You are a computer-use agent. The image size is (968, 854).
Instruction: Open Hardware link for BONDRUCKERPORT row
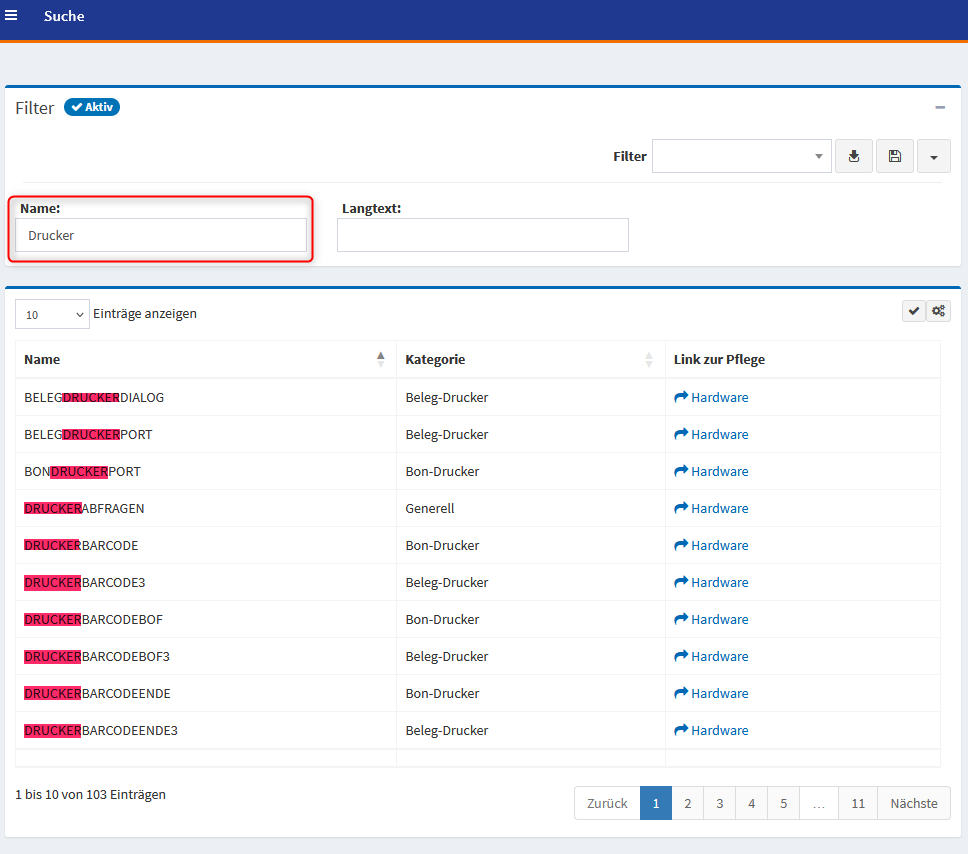[x=719, y=471]
